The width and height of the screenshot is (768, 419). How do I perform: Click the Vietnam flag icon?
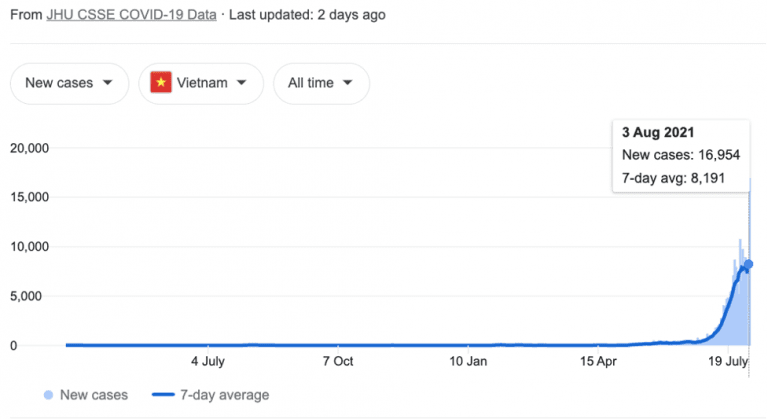(161, 82)
